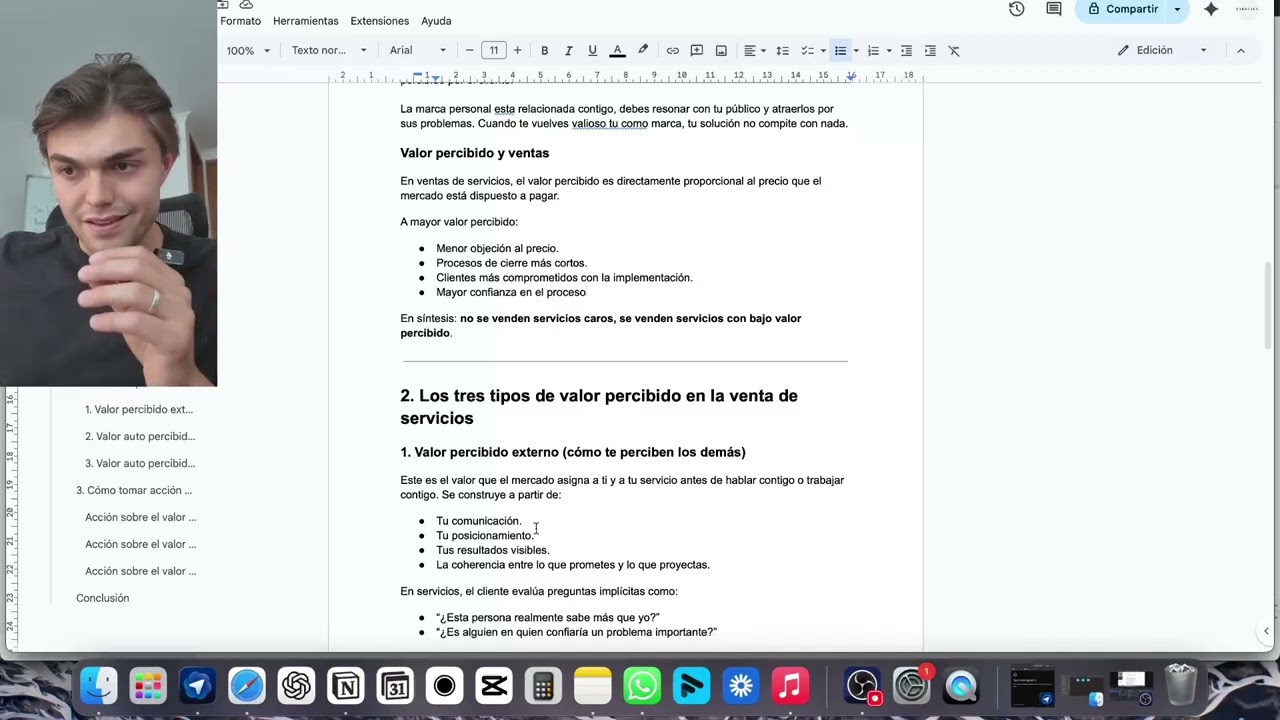Open ChatGPT in the Dock

(296, 686)
